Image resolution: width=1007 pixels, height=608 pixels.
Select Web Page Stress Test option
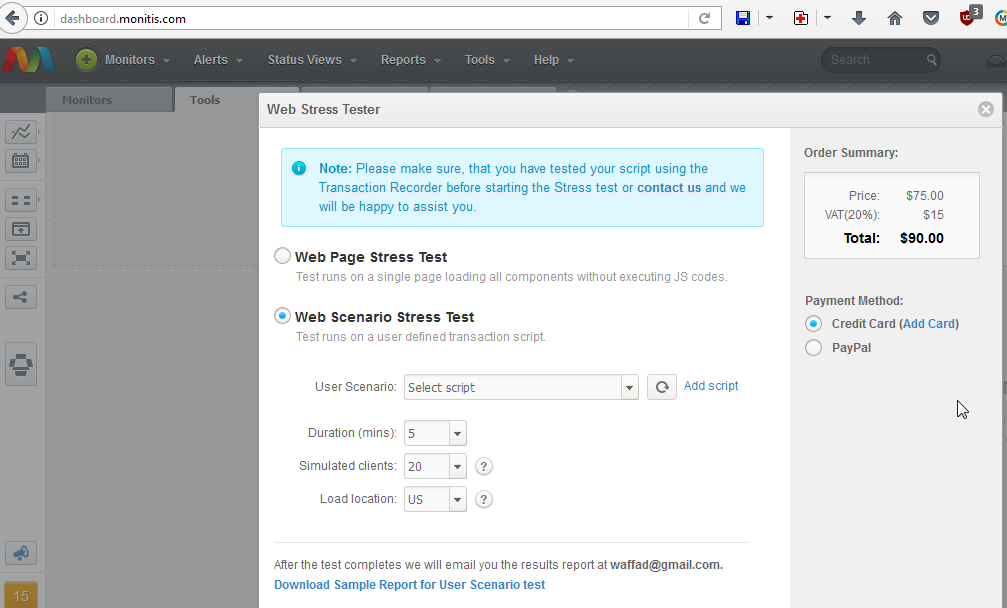click(282, 256)
